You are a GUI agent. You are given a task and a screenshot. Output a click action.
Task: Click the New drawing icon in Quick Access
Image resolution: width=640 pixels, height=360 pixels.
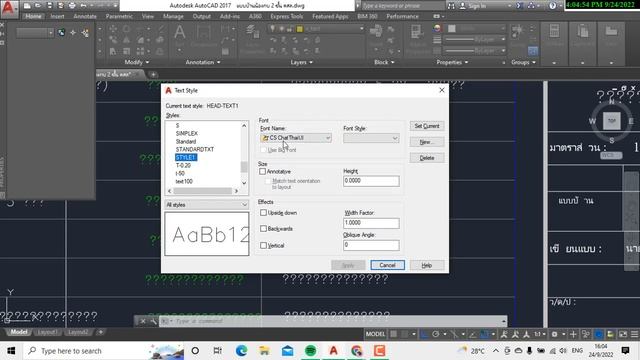click(27, 6)
